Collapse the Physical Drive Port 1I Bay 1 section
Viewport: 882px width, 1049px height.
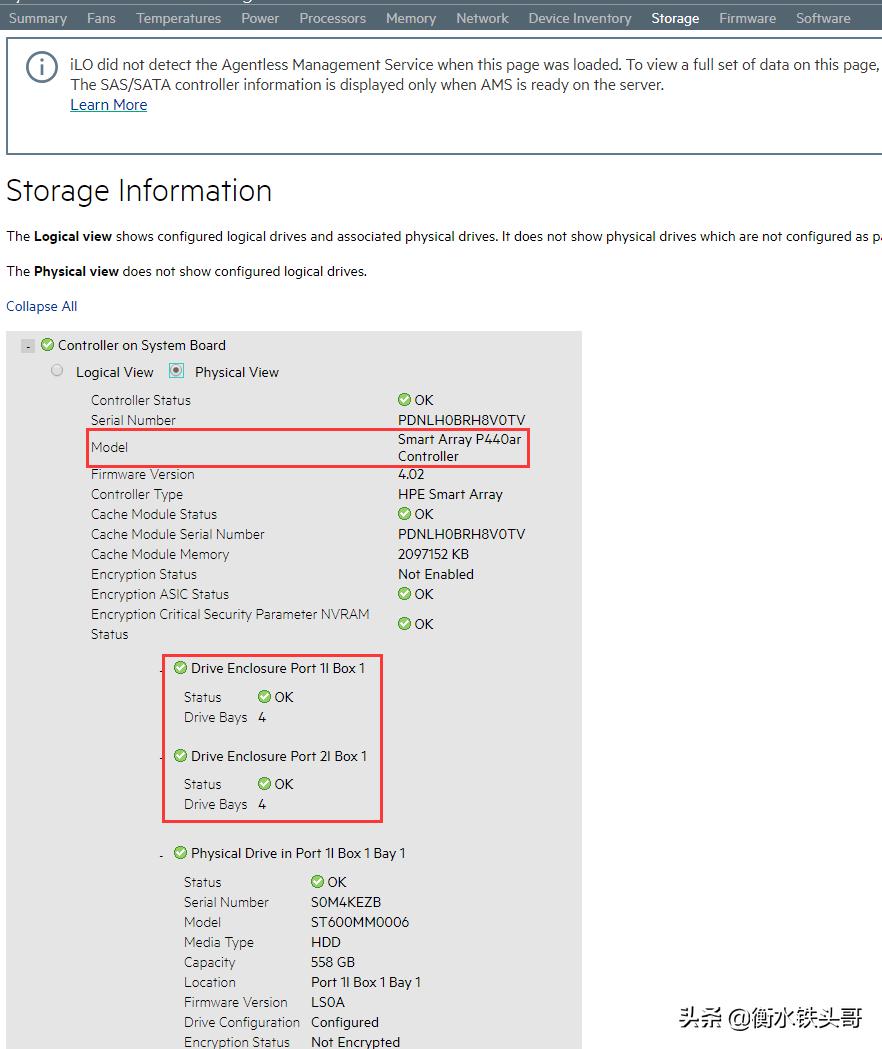(162, 855)
